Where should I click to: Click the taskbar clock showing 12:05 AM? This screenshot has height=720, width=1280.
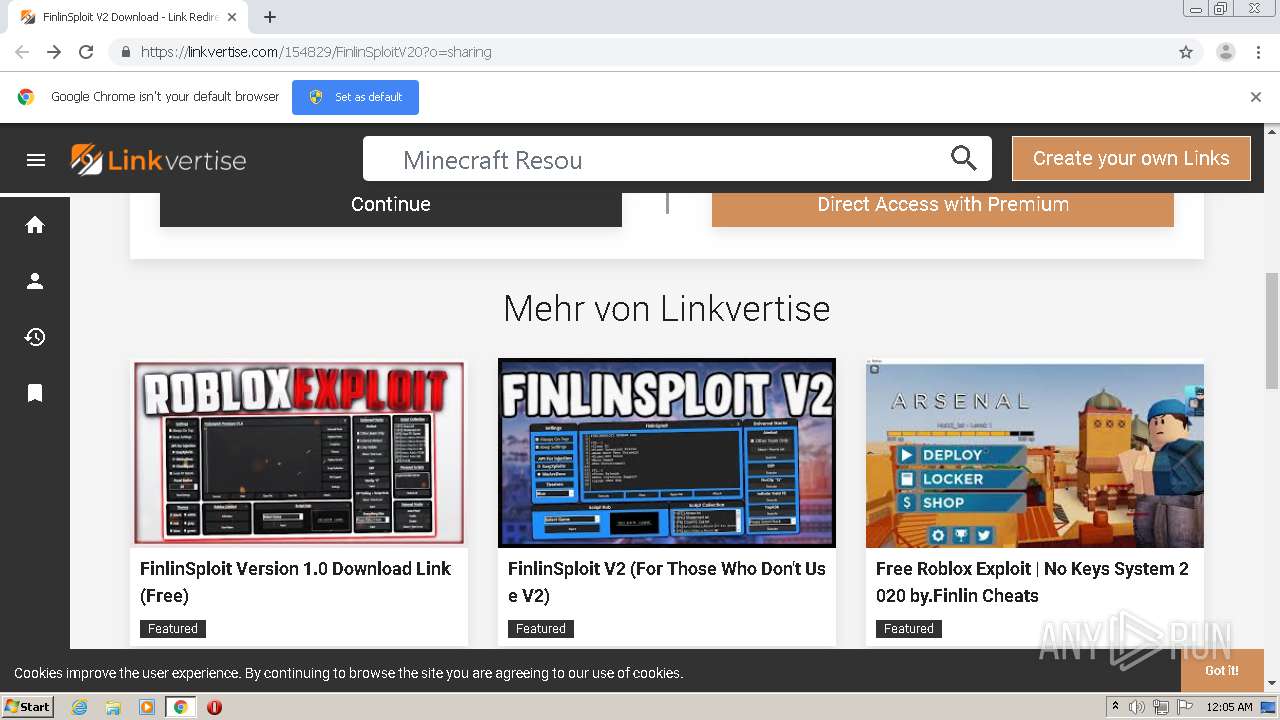(x=1229, y=707)
